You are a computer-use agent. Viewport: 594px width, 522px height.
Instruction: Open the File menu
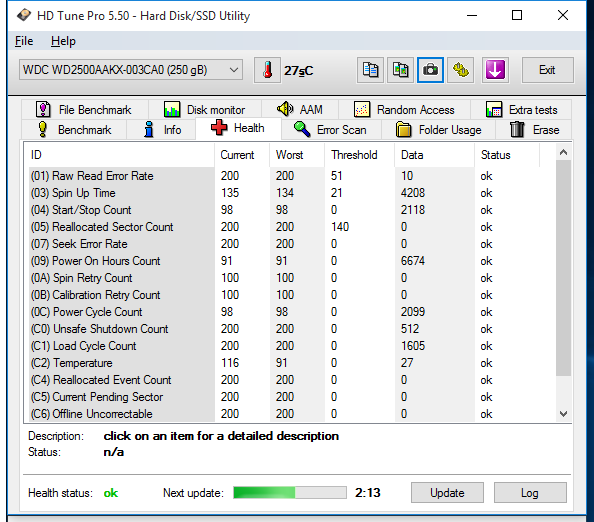(x=24, y=41)
